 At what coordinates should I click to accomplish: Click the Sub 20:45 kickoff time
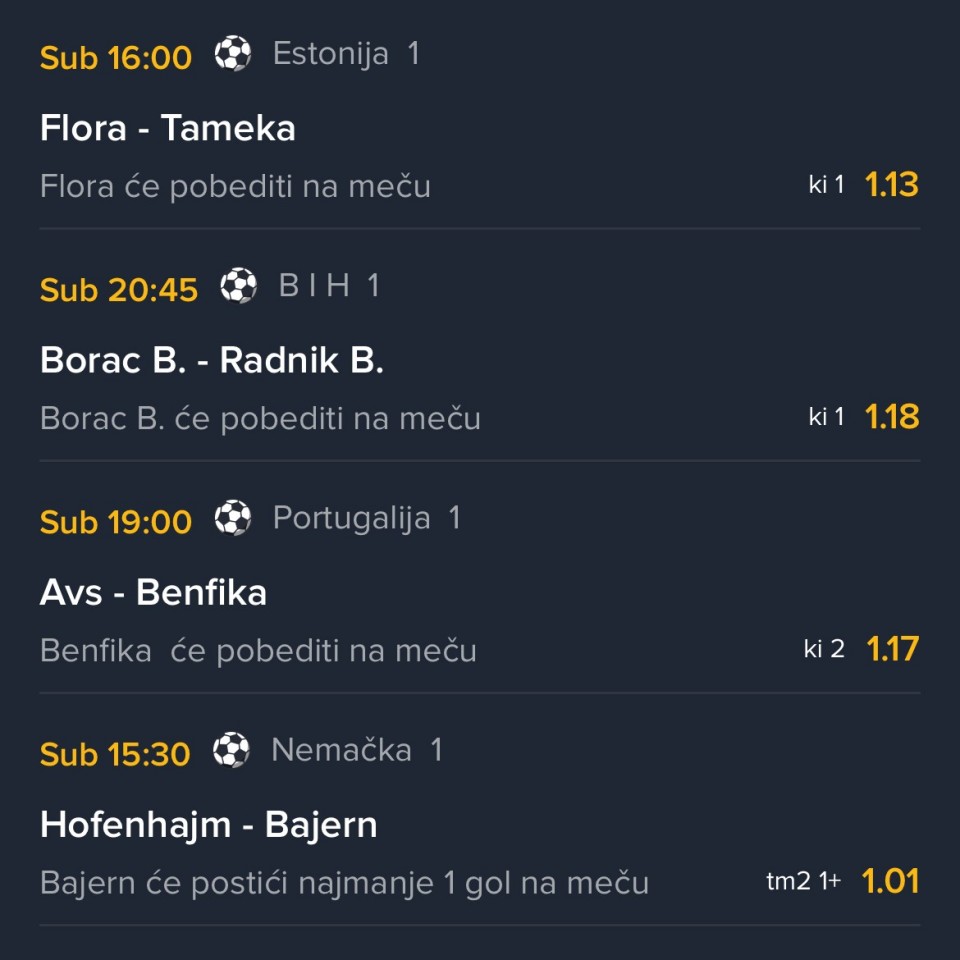click(x=119, y=289)
